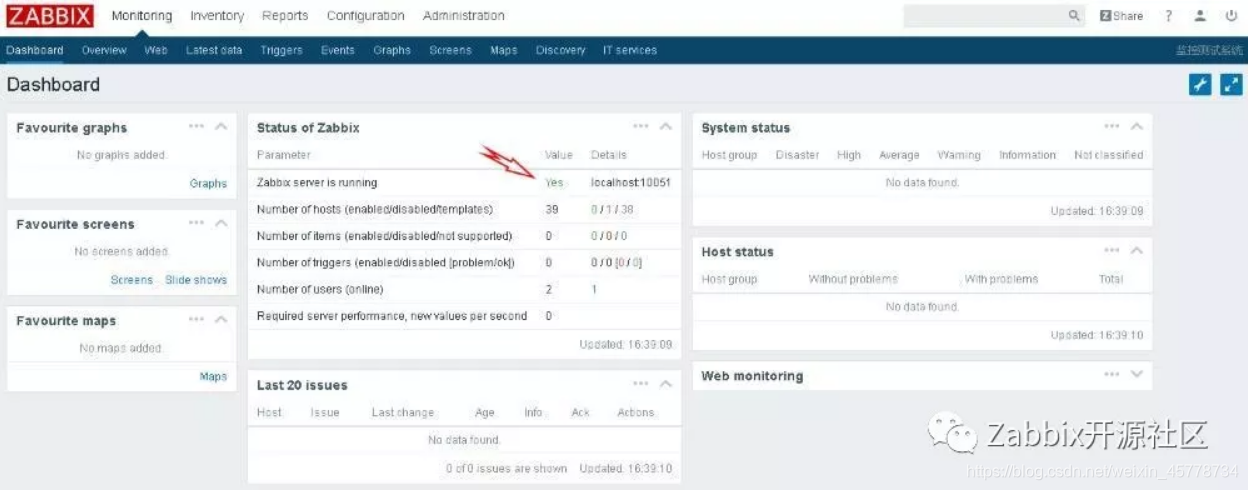
Task: Go to the Triggers submenu
Action: coord(282,50)
